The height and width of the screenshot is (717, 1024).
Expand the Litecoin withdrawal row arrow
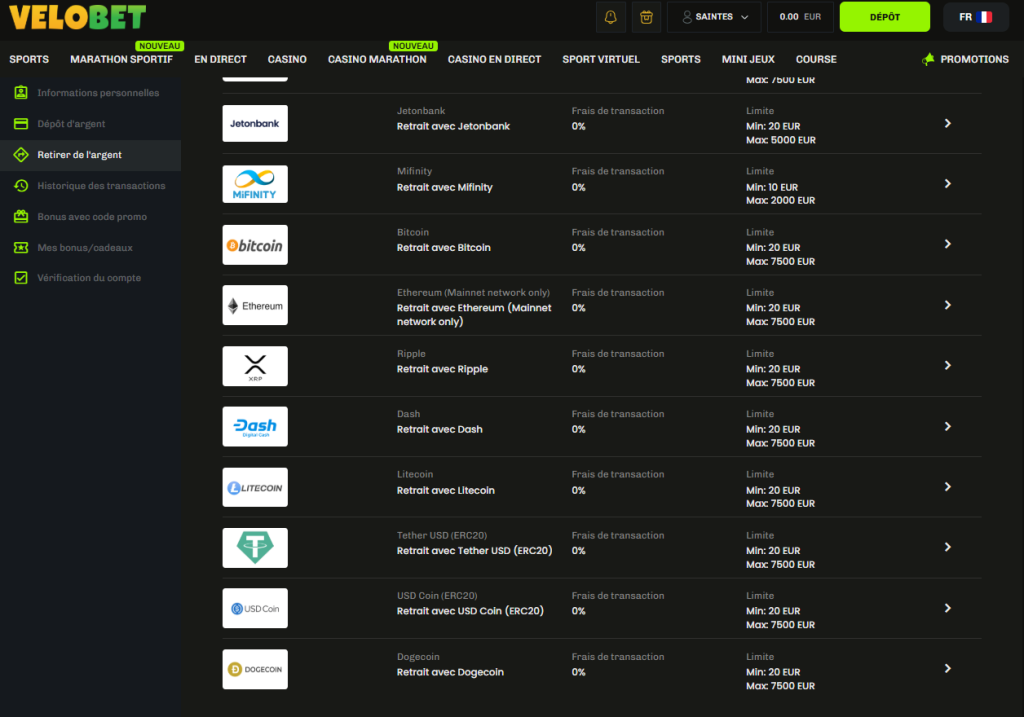[x=947, y=487]
